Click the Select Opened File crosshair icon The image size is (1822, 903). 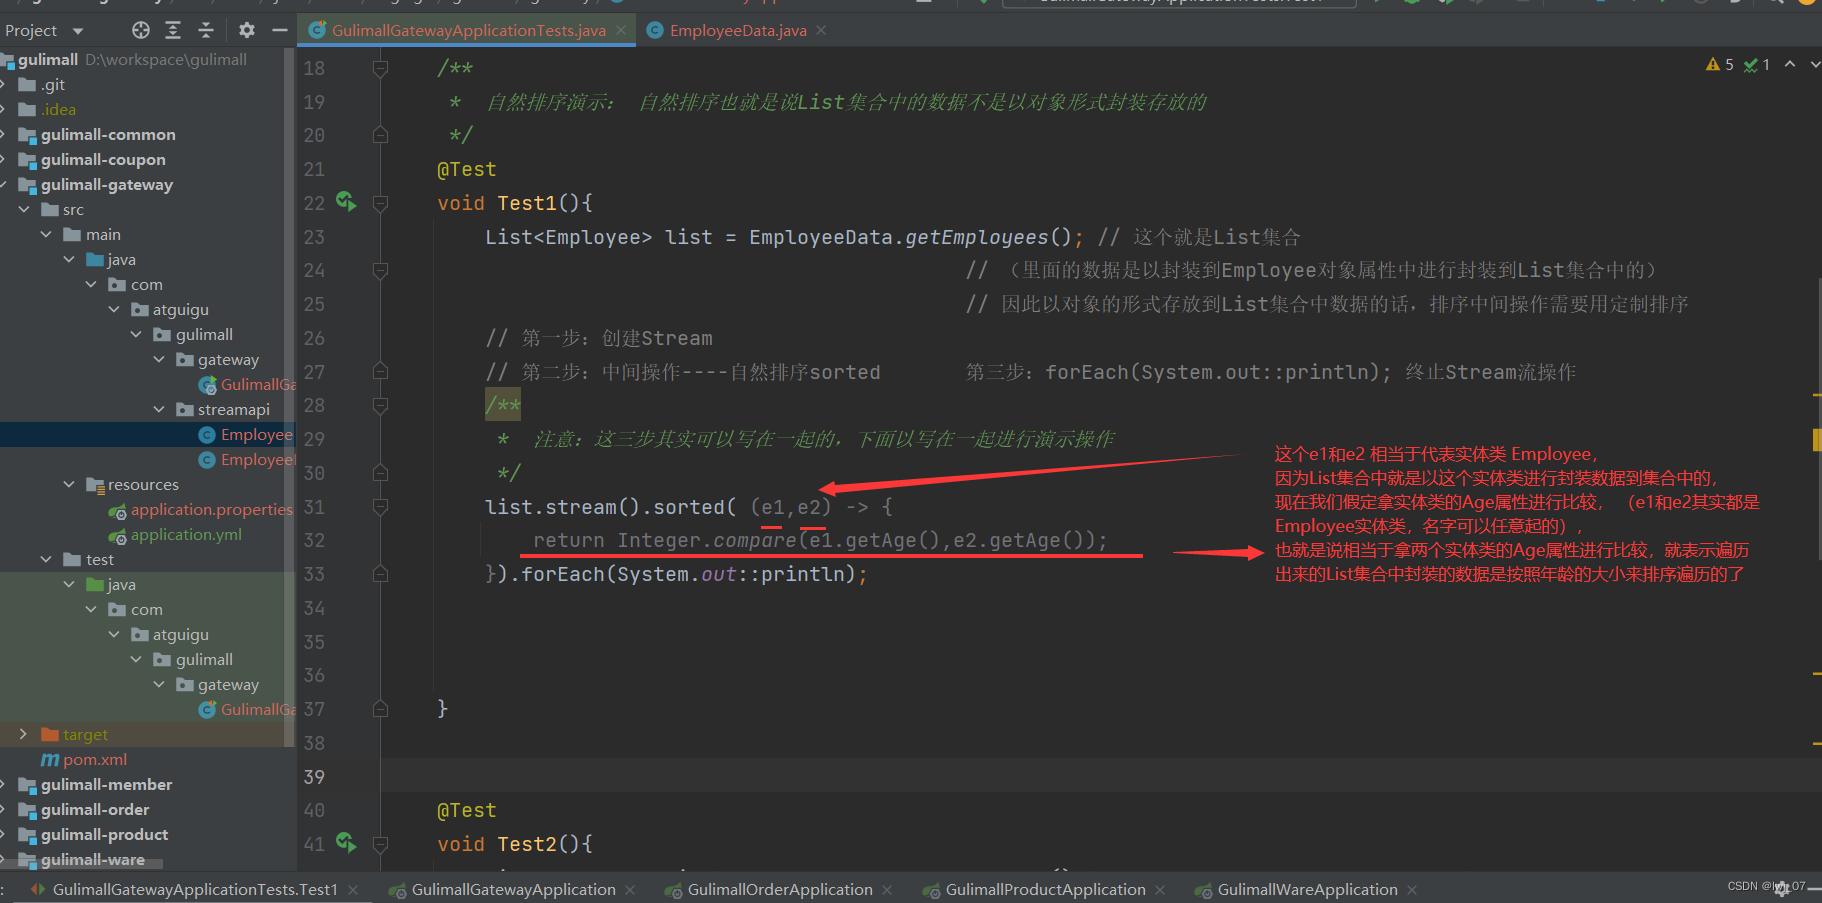coord(141,30)
